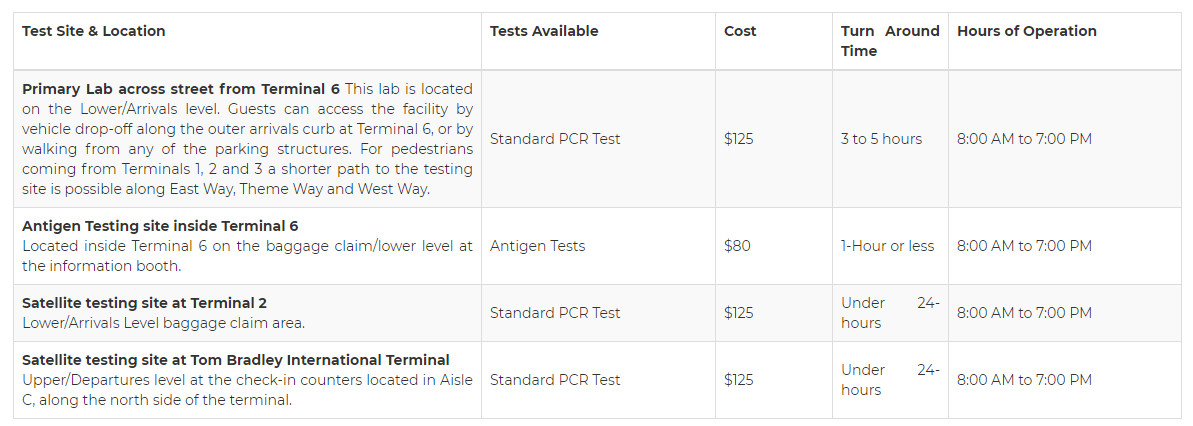Select the 'Tests Available' column header
This screenshot has height=426, width=1193.
click(x=544, y=31)
